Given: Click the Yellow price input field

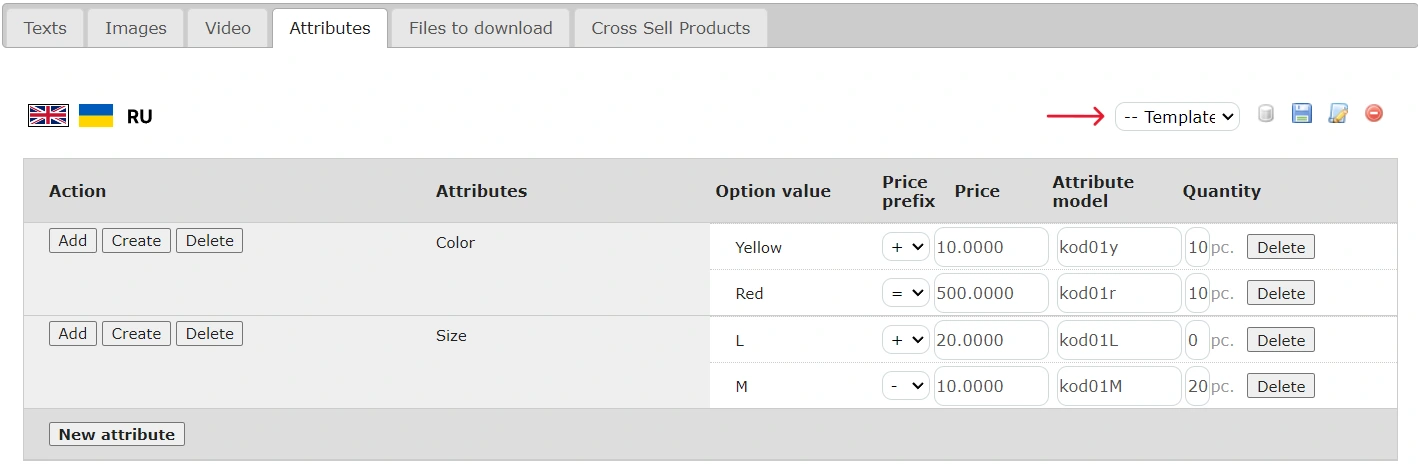Looking at the screenshot, I should click(x=991, y=247).
